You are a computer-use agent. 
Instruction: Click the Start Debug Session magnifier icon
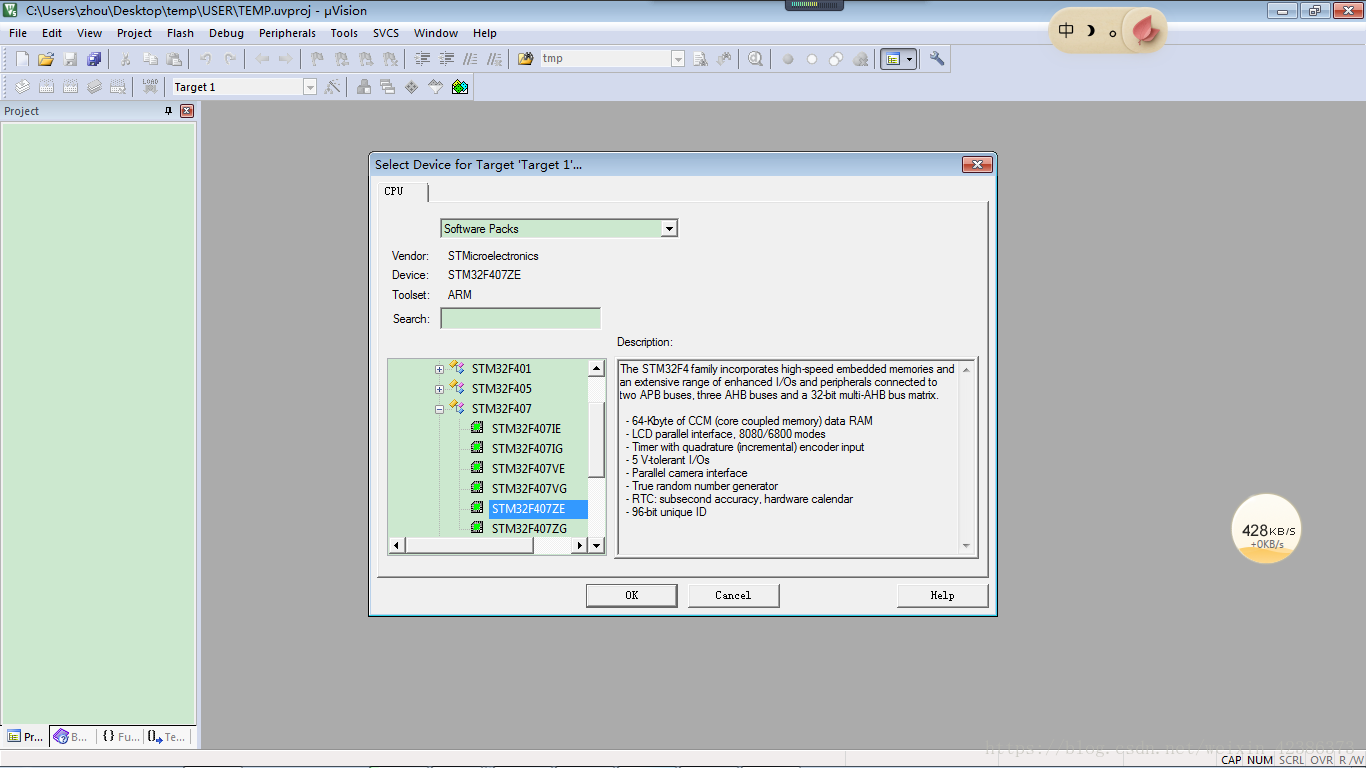pos(755,59)
